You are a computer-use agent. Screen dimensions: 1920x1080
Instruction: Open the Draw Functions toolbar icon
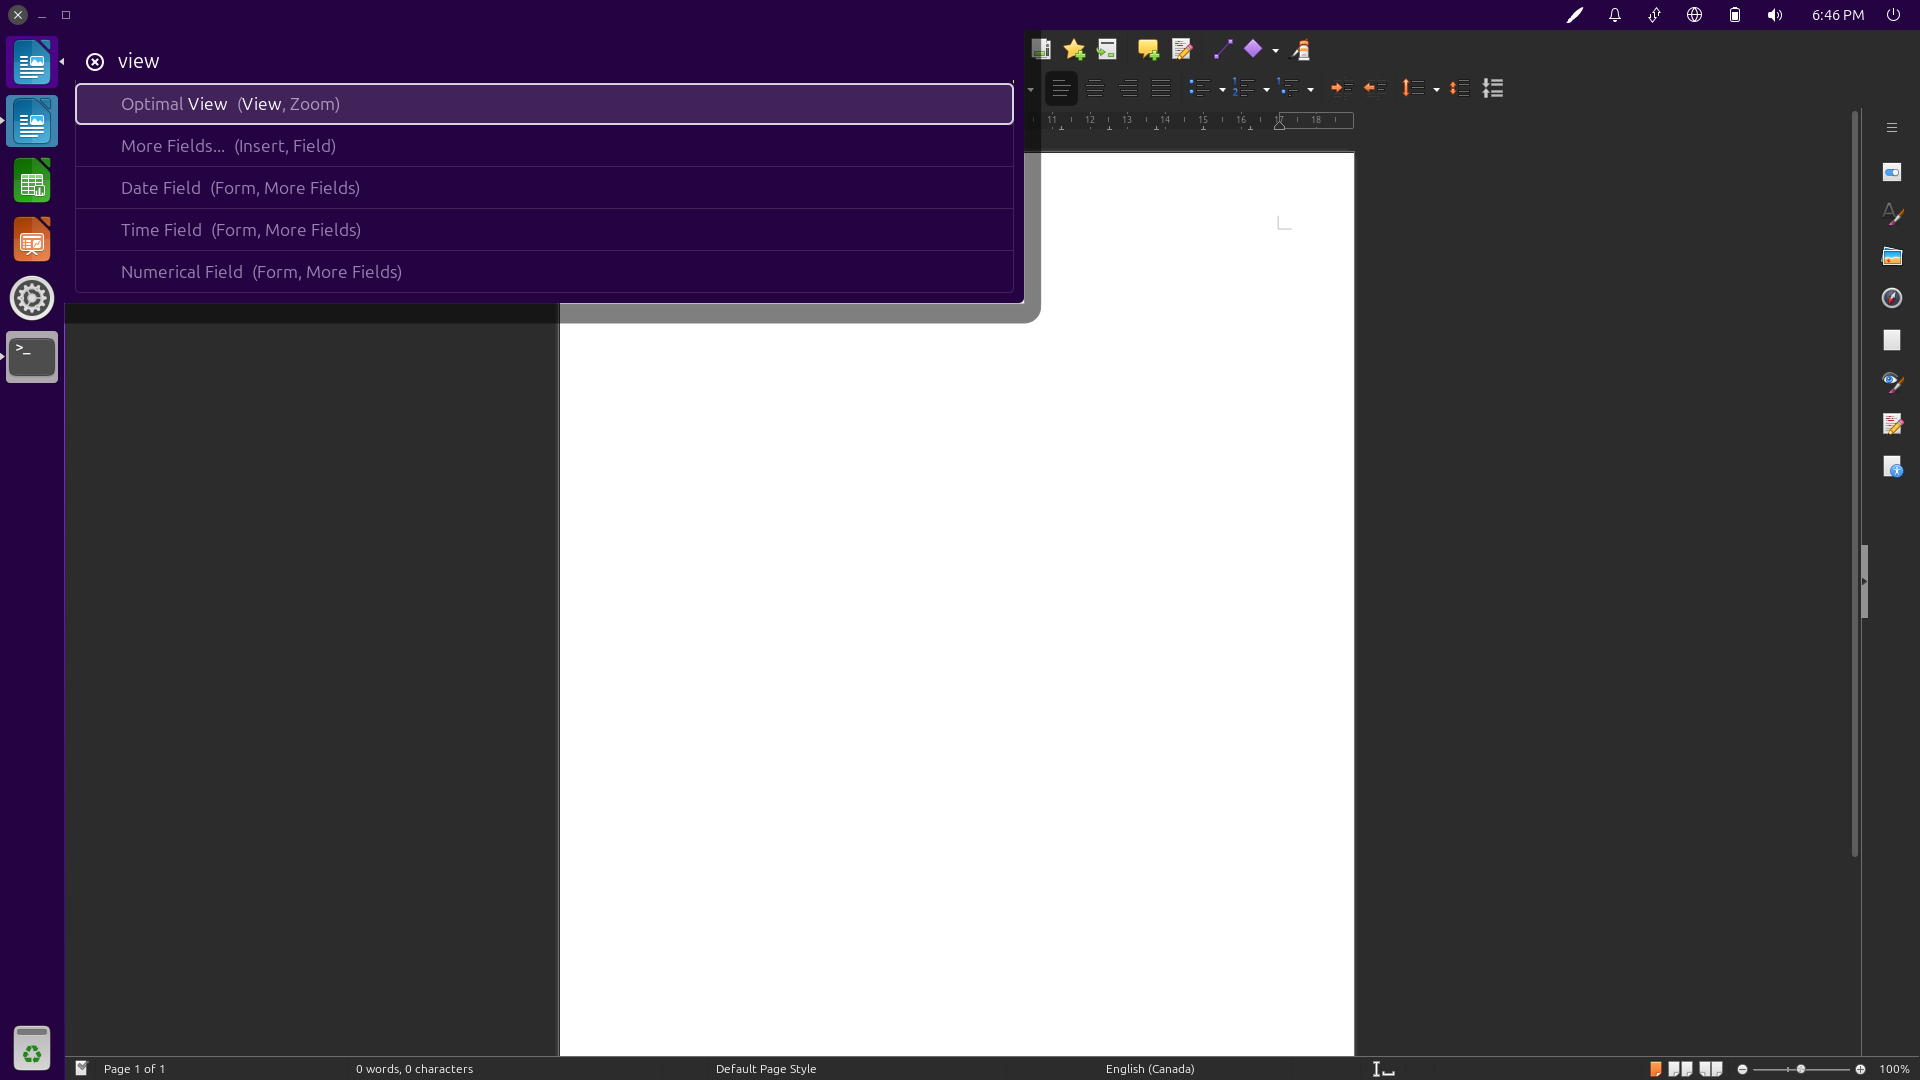[x=1302, y=49]
